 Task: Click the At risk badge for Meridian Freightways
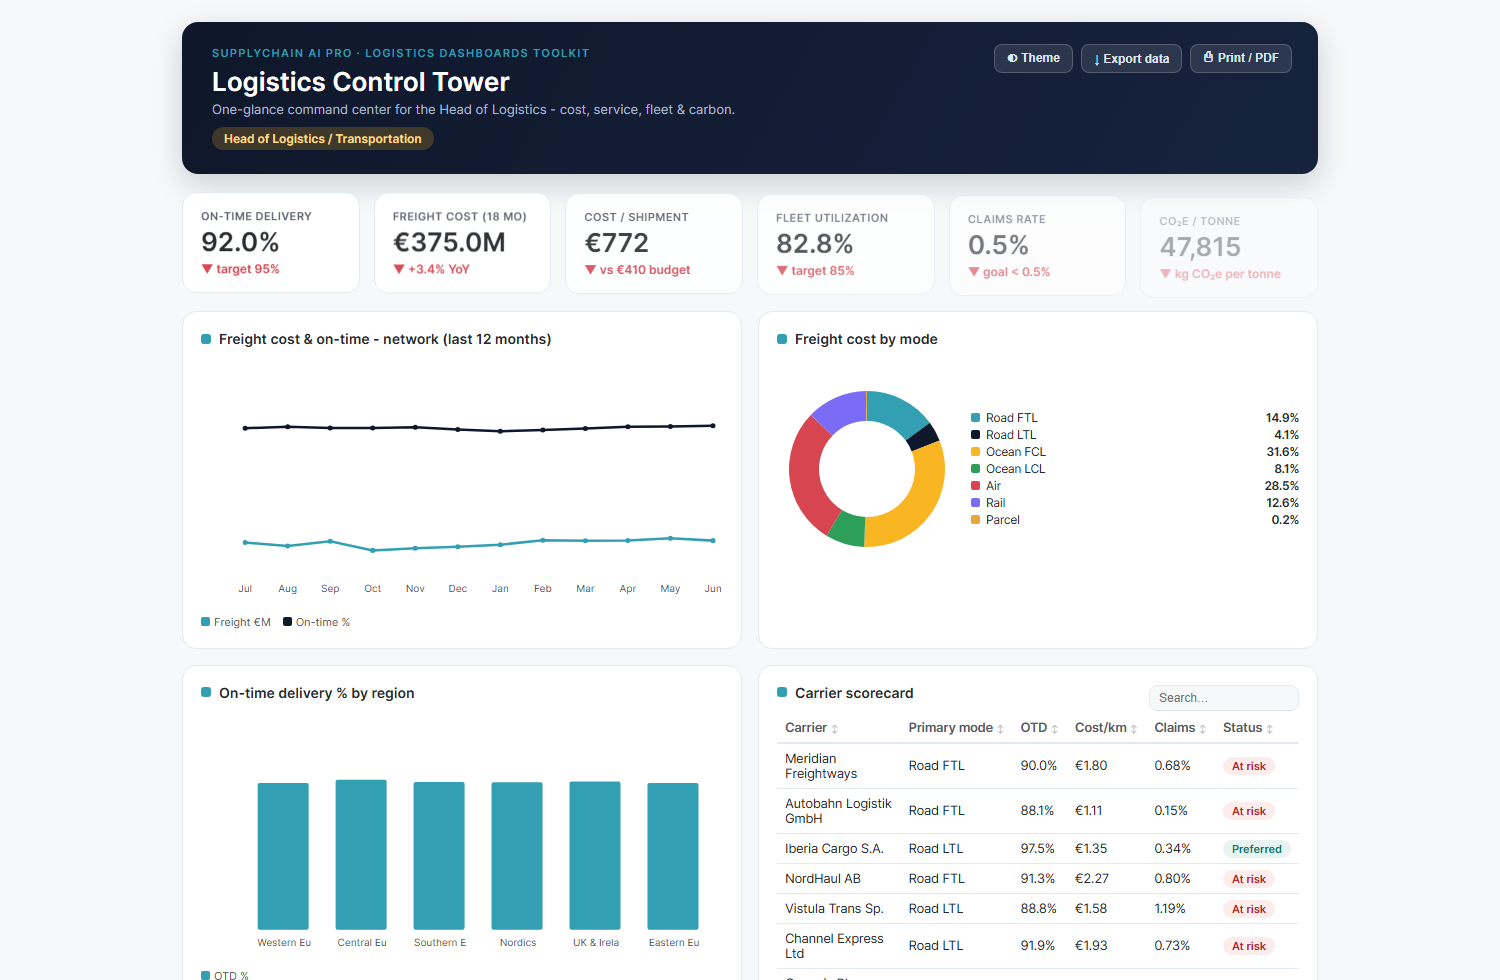click(x=1249, y=766)
